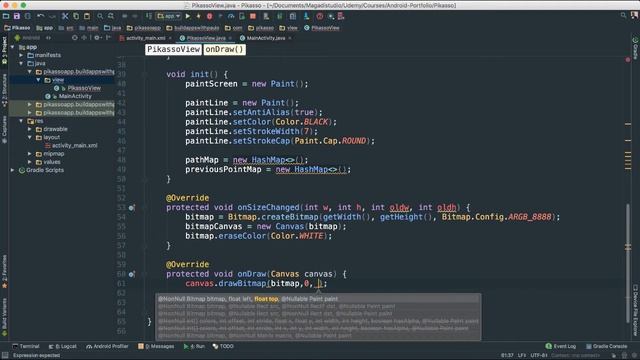Open the TODO tool window
This screenshot has width=640, height=360.
[223, 347]
